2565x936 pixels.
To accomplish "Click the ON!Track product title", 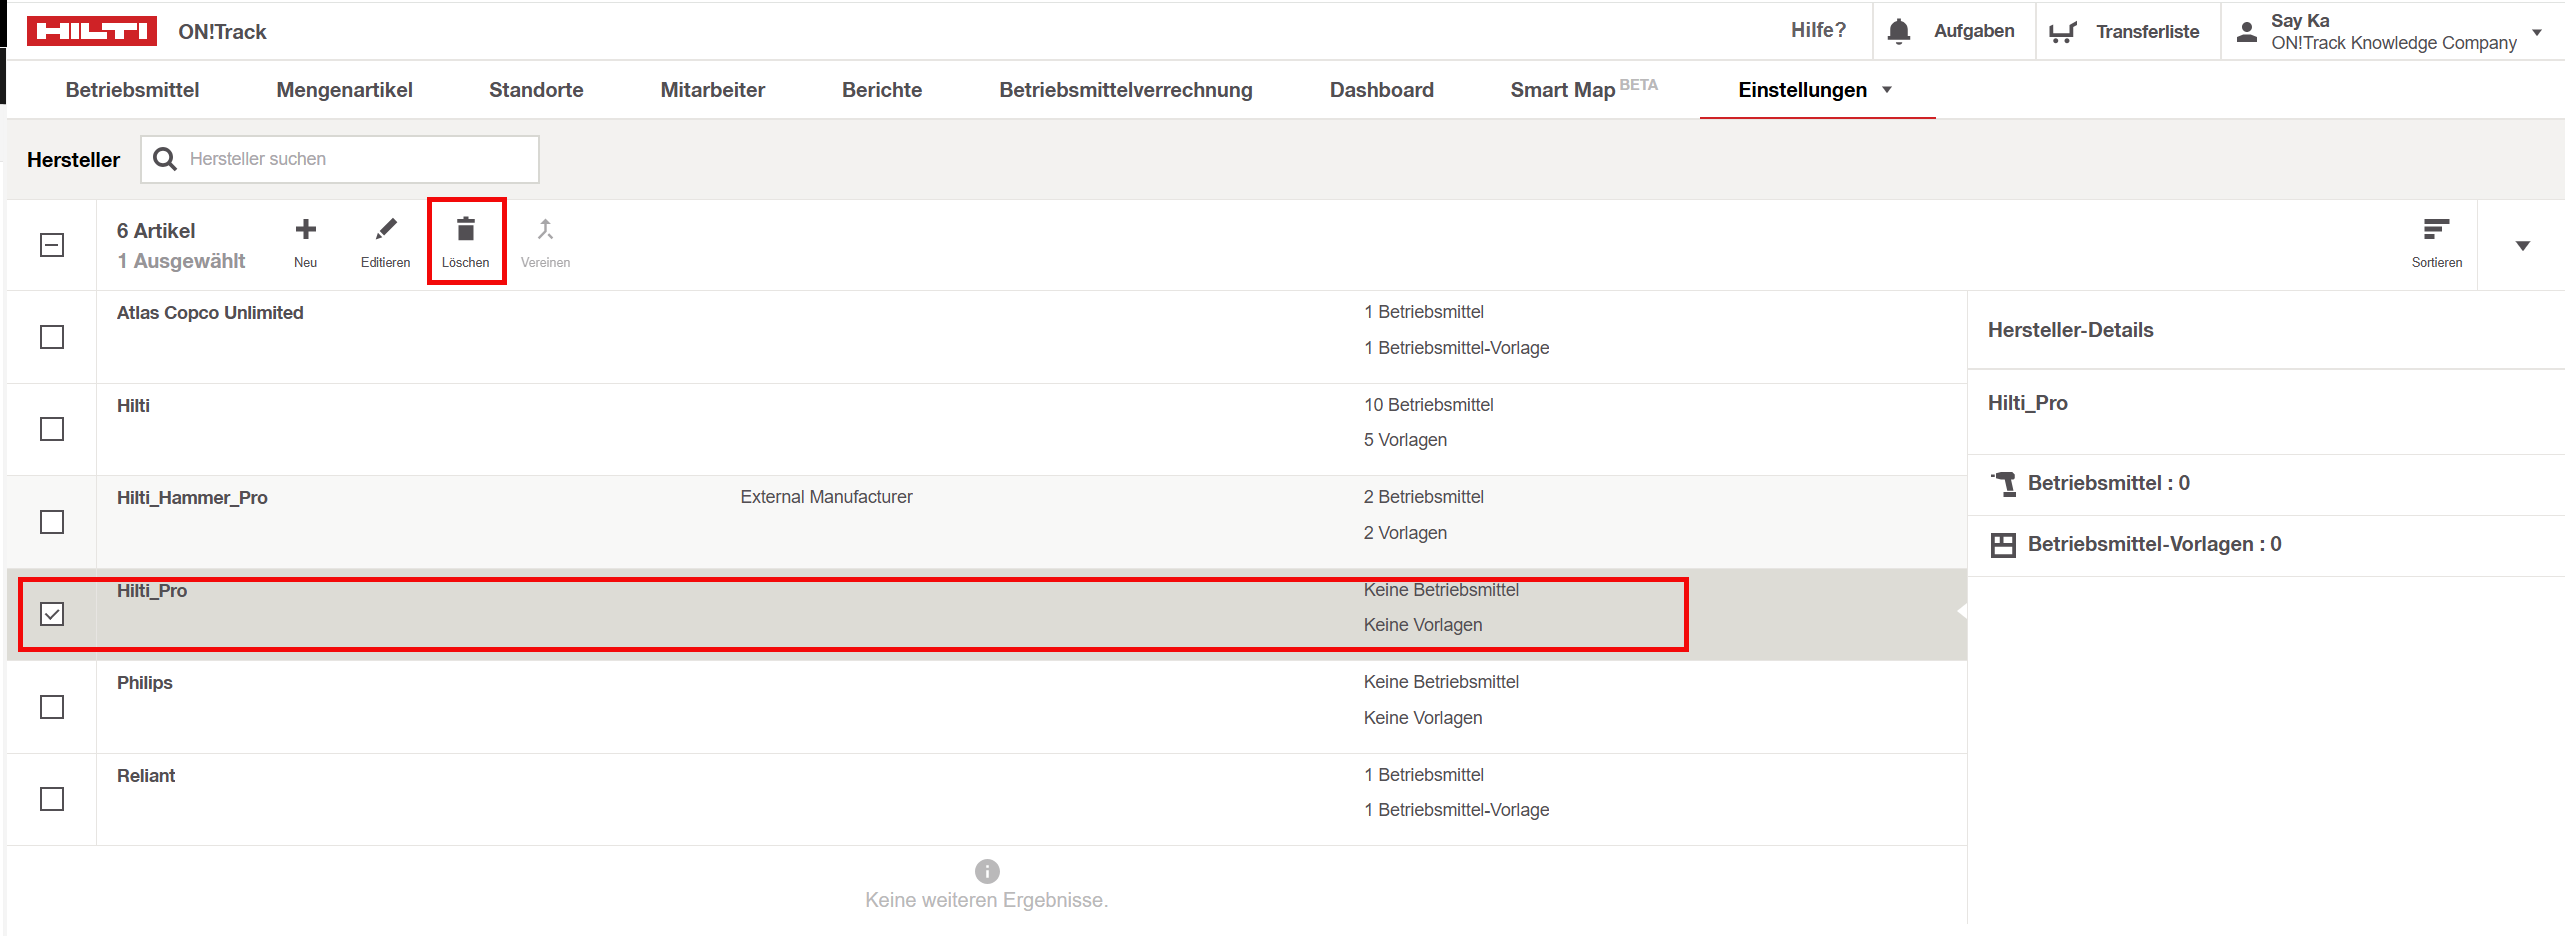I will [222, 32].
